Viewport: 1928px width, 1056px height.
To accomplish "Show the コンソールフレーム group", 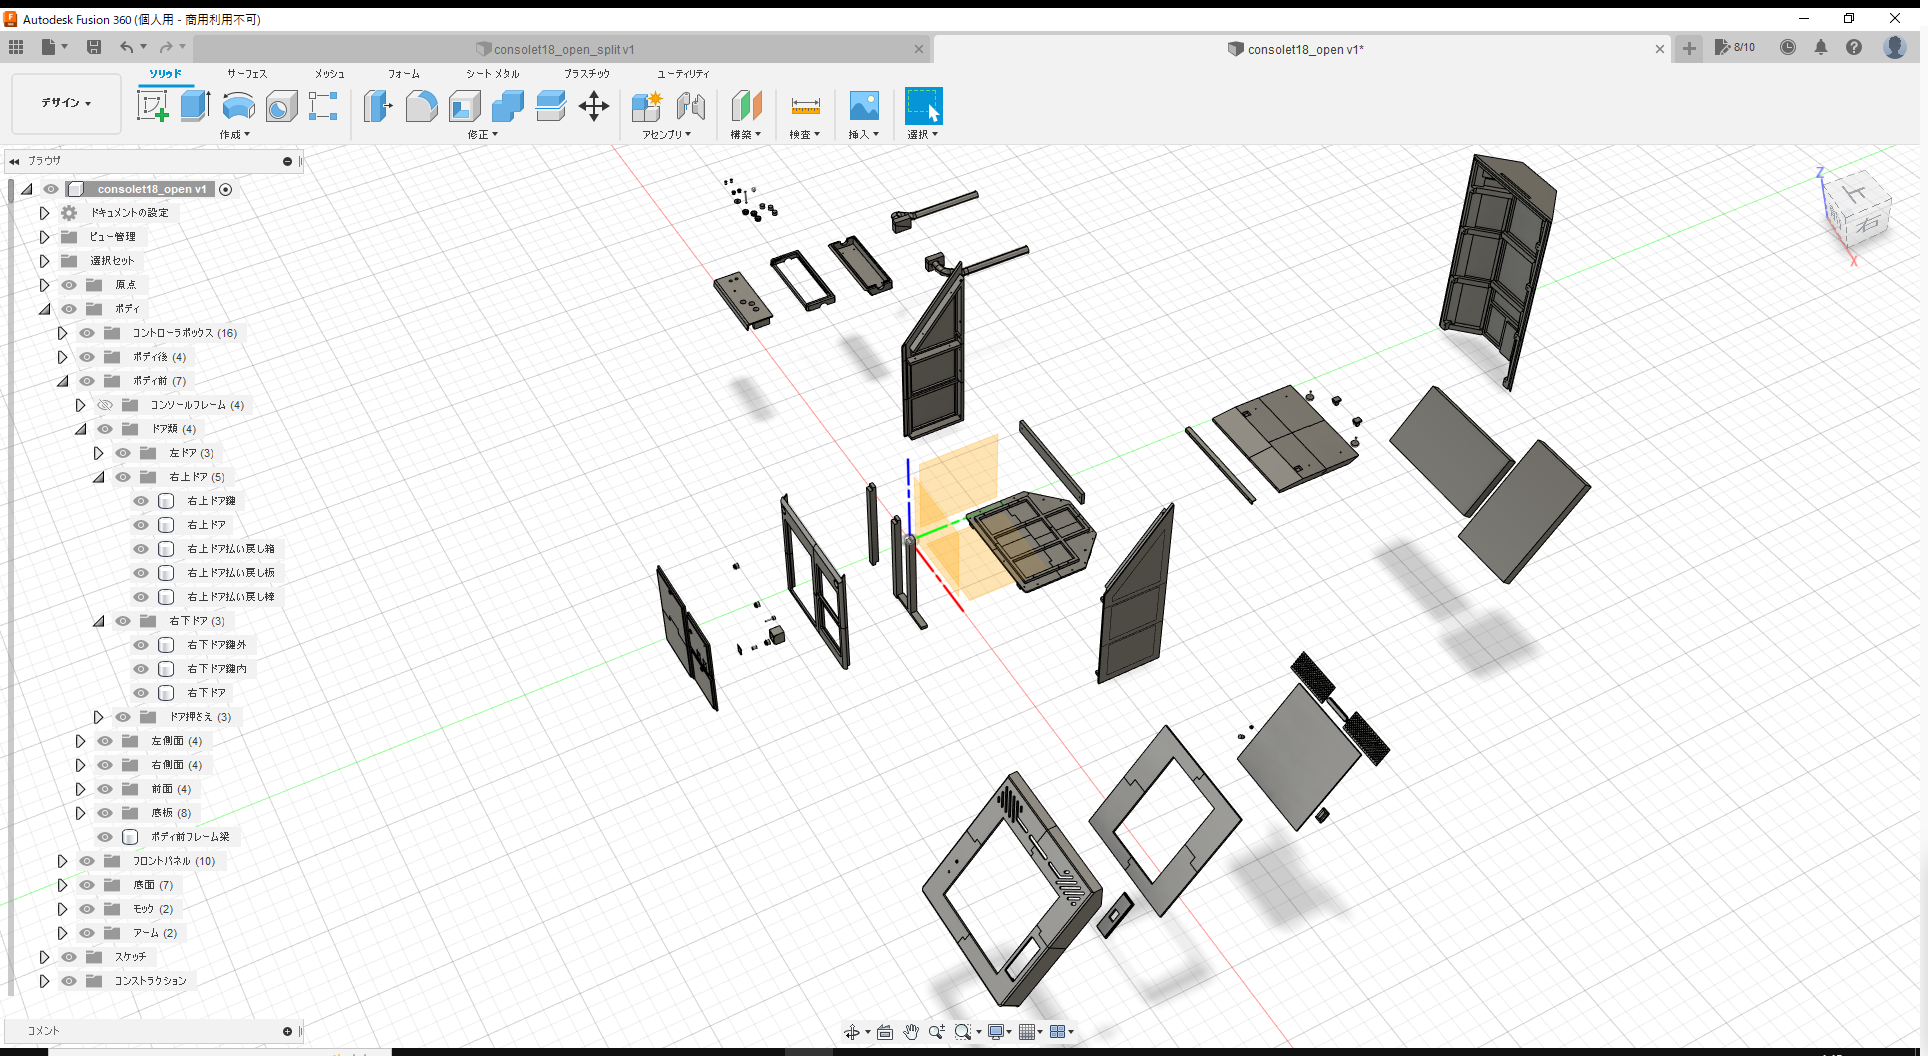I will (x=104, y=405).
